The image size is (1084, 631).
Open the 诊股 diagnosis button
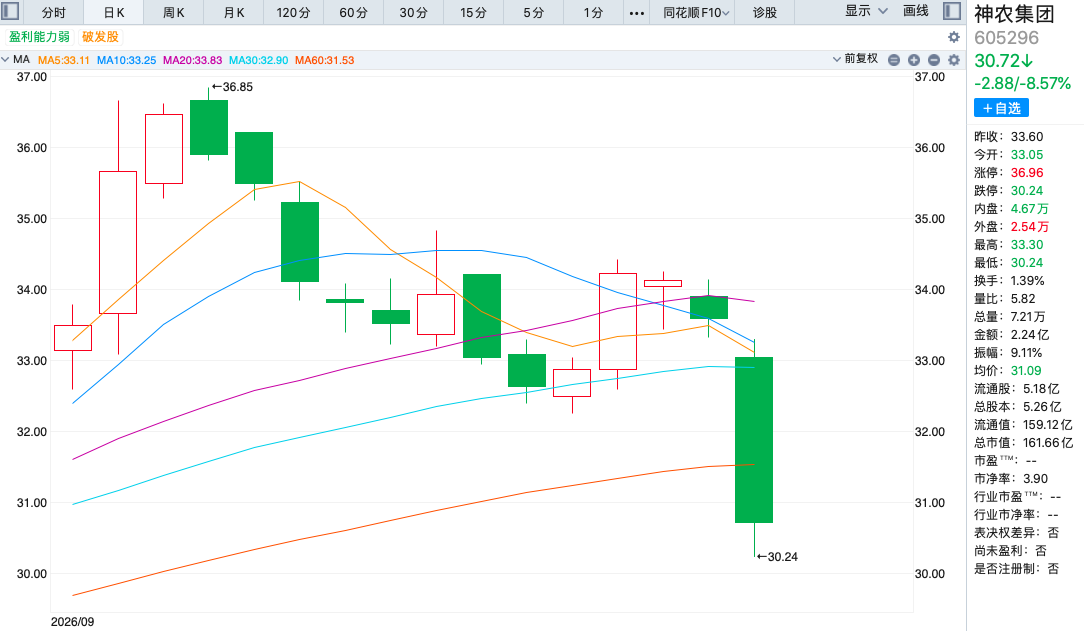click(765, 12)
